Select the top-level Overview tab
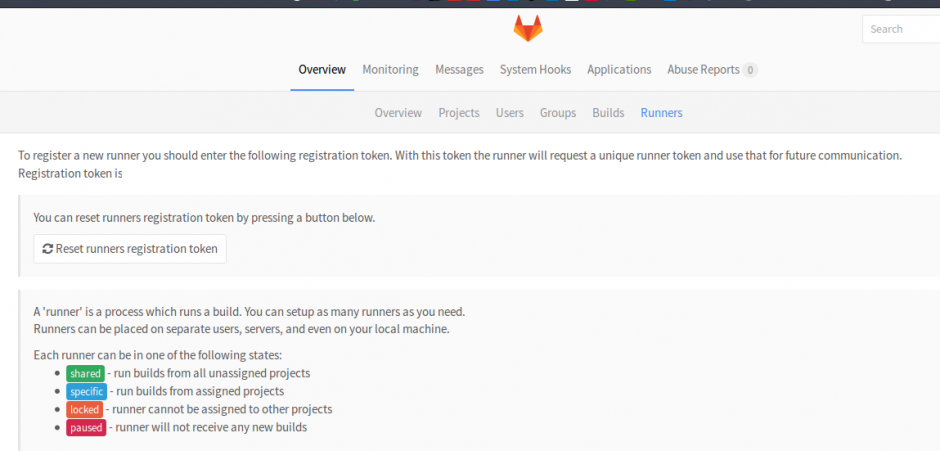Viewport: 940px width, 451px height. [x=322, y=70]
